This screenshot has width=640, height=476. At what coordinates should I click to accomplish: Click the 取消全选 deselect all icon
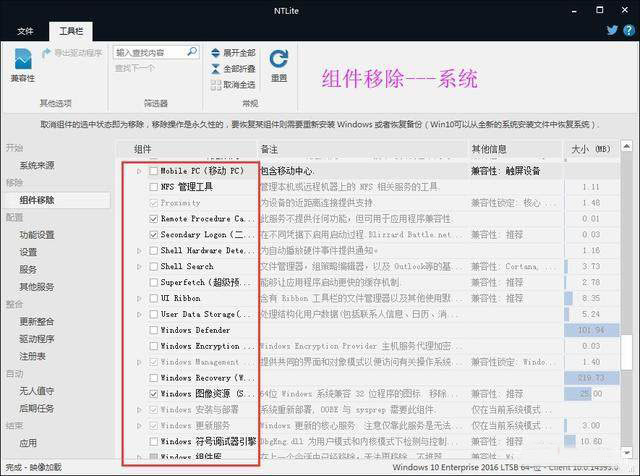(x=216, y=85)
